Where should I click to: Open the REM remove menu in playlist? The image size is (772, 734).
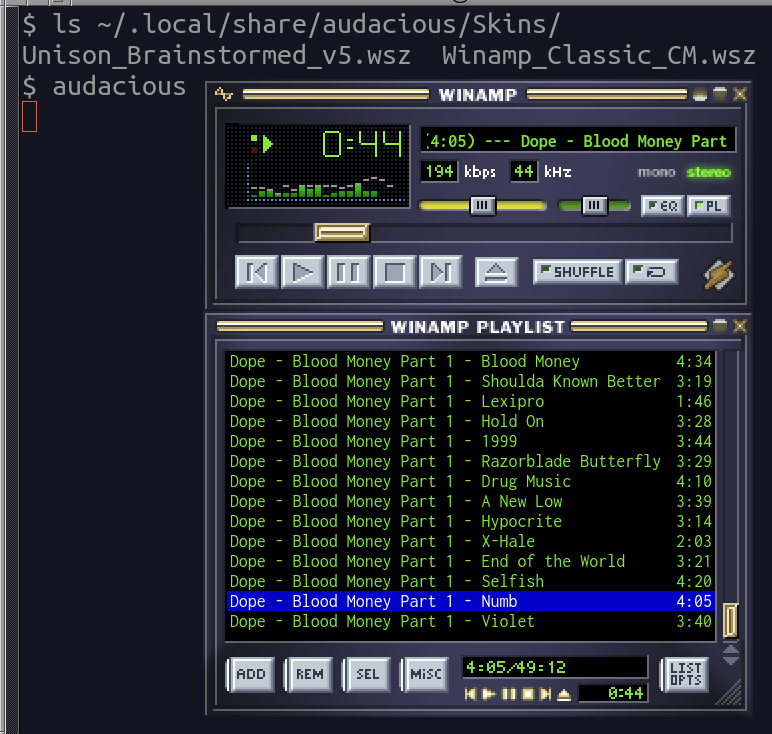[x=309, y=675]
